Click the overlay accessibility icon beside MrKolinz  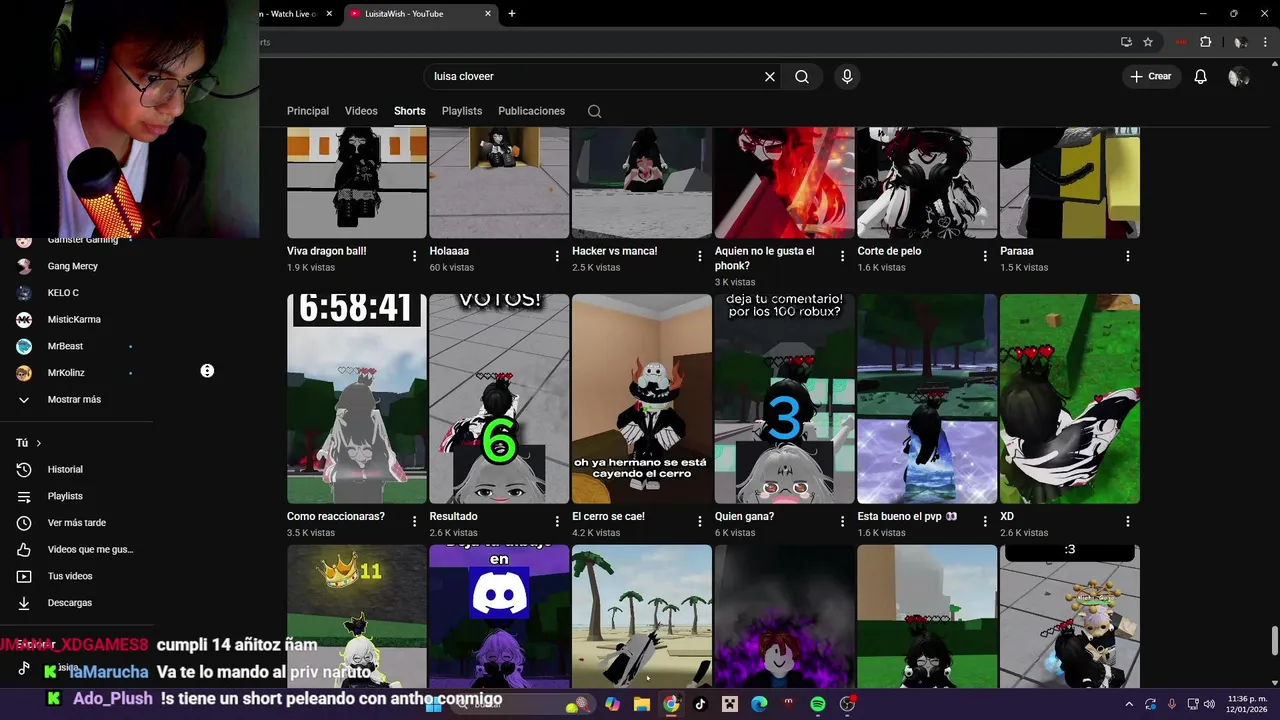[207, 371]
